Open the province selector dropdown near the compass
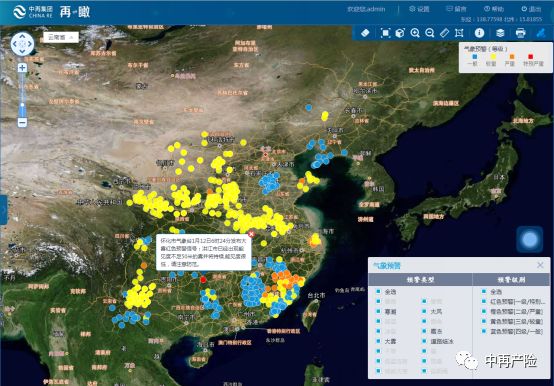The height and width of the screenshot is (386, 554). [61, 37]
